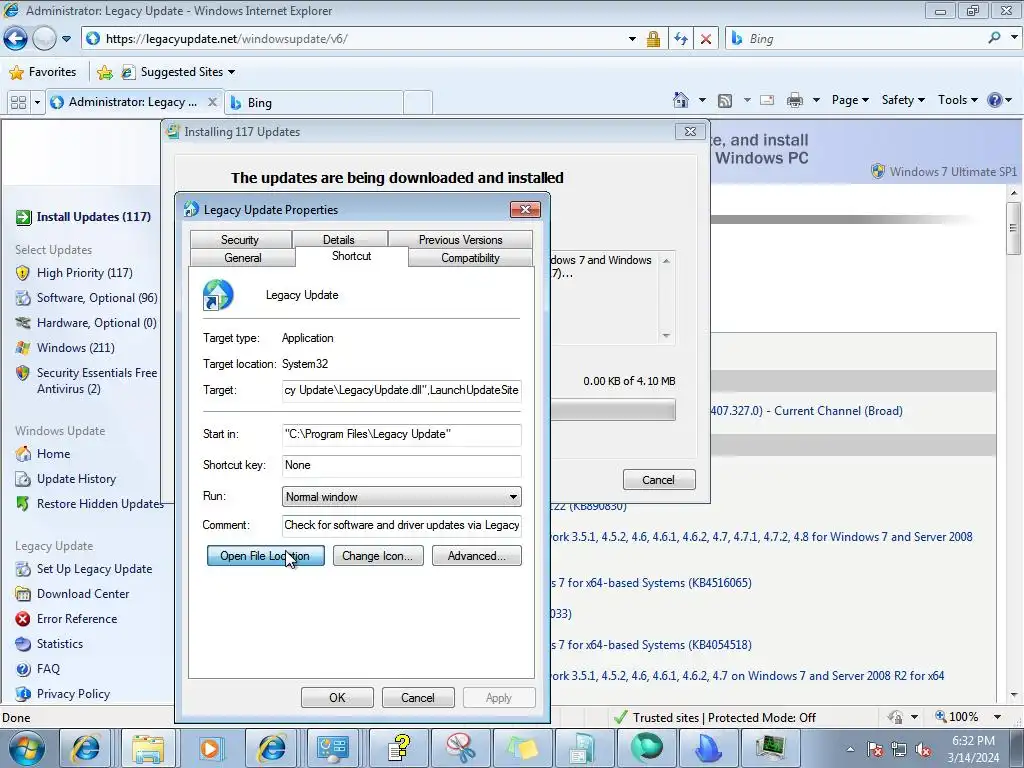Open the Tools menu dropdown
Viewport: 1024px width, 768px height.
[957, 100]
